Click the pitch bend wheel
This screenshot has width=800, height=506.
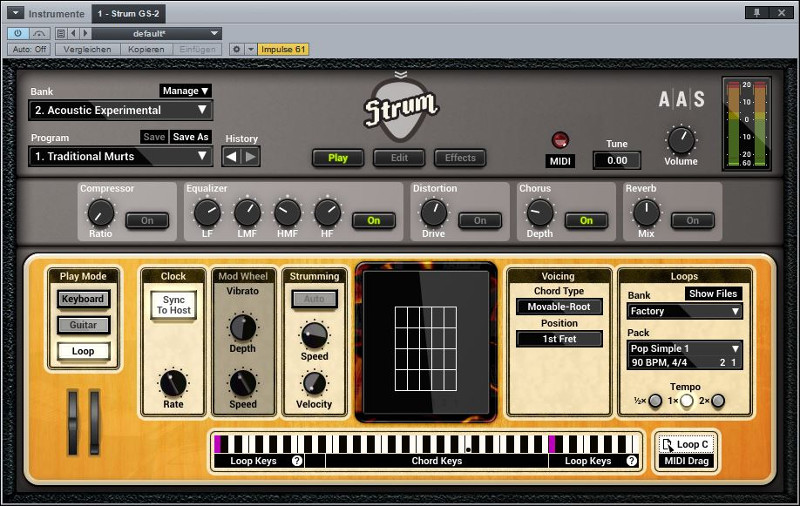point(73,422)
